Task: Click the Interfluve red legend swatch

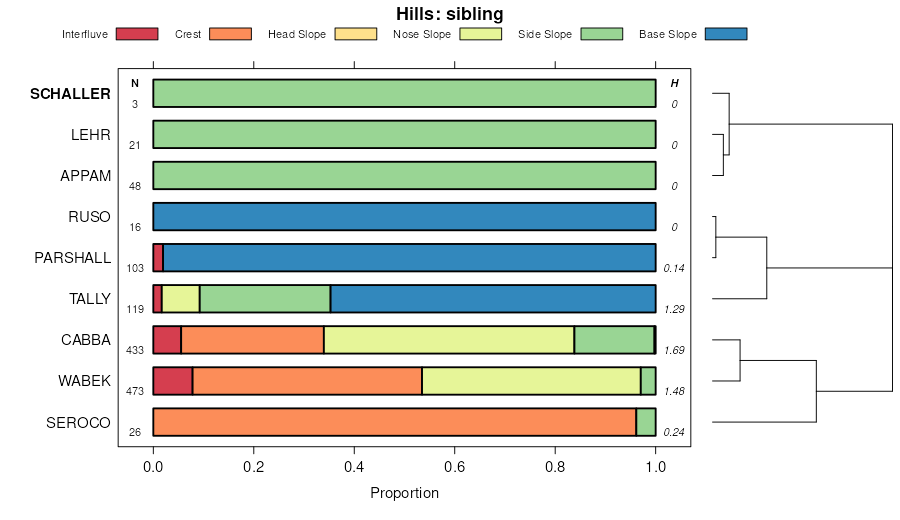Action: (x=137, y=34)
